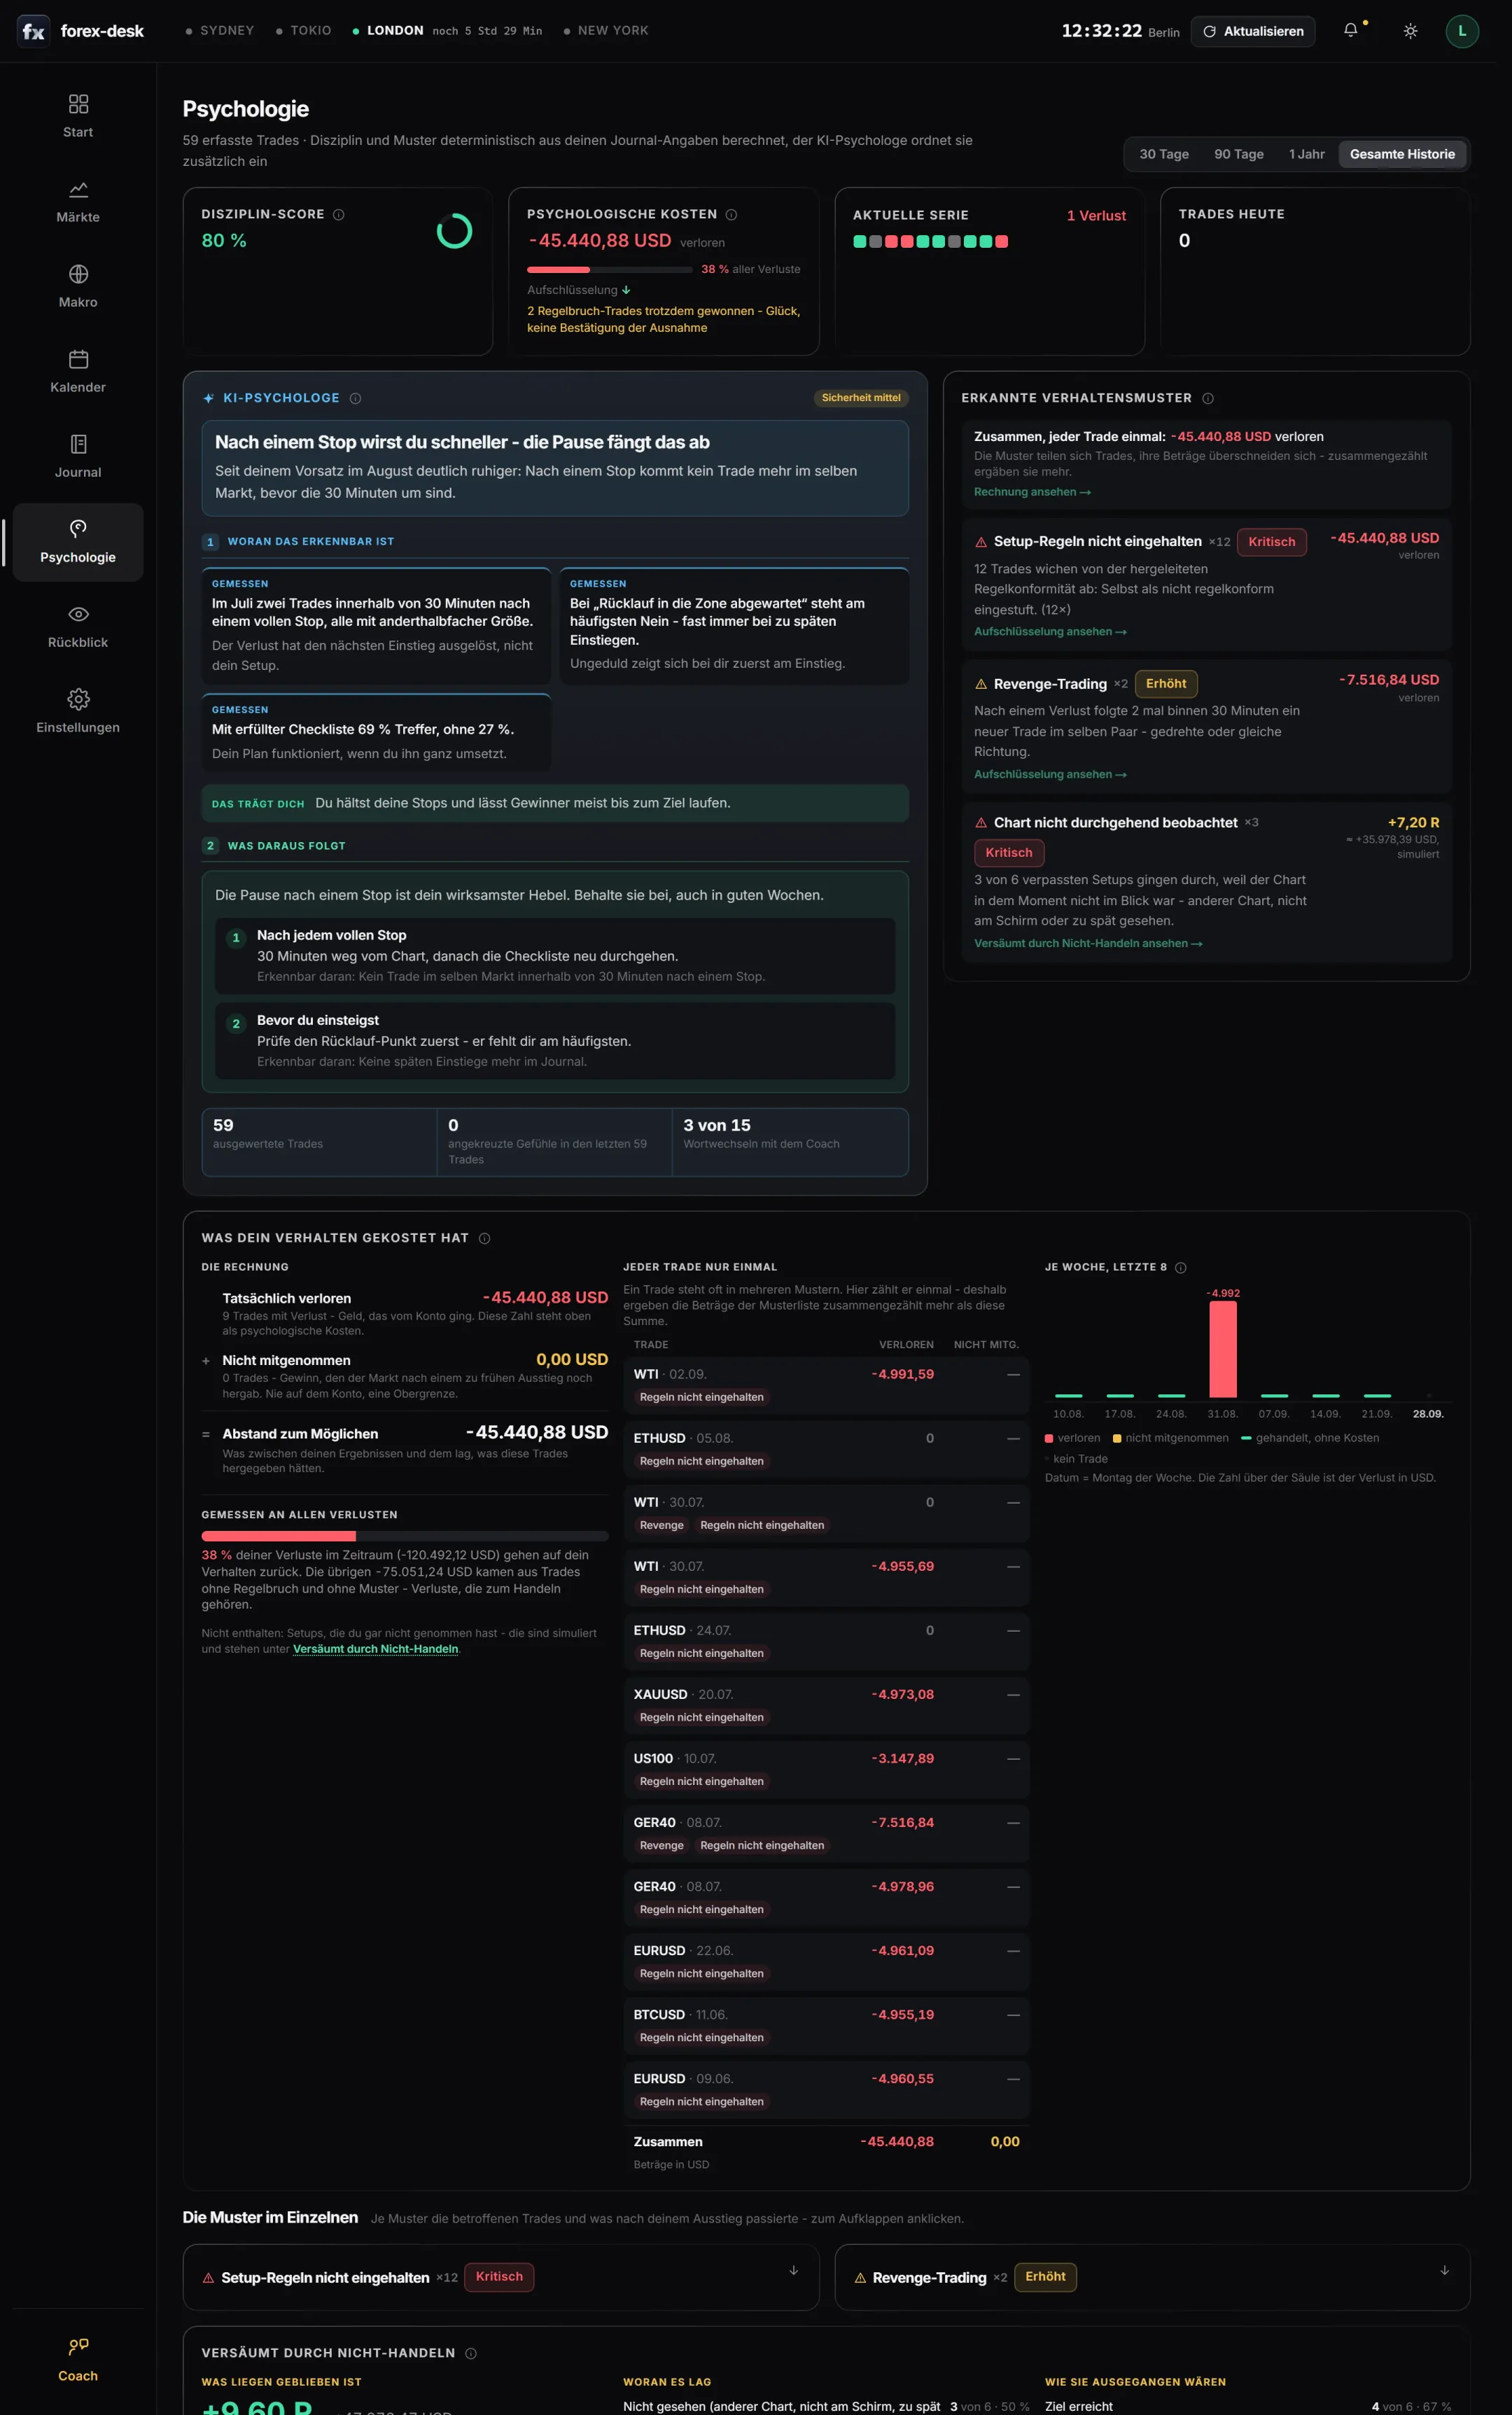Show info for Psychologische Kosten

click(731, 214)
